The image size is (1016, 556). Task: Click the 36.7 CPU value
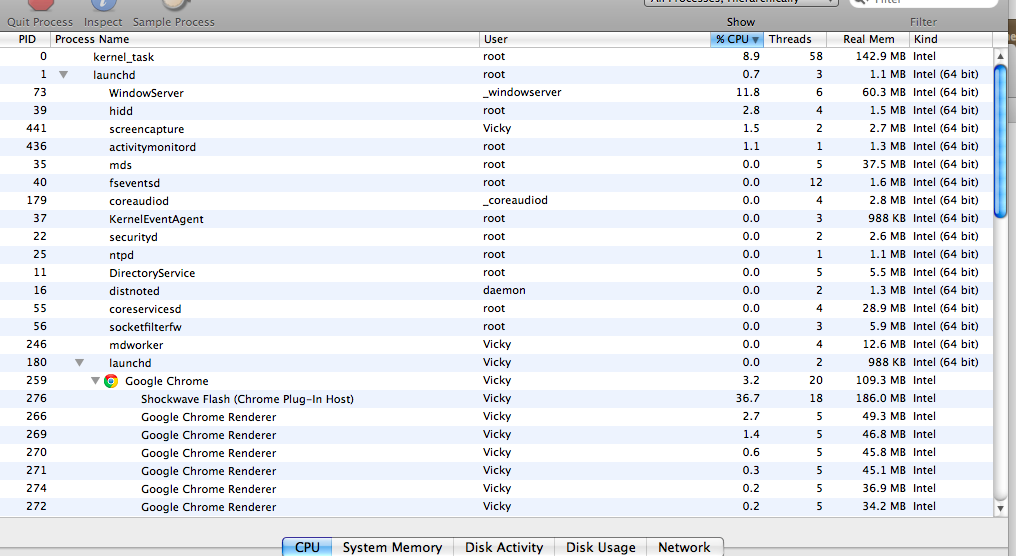pyautogui.click(x=748, y=399)
